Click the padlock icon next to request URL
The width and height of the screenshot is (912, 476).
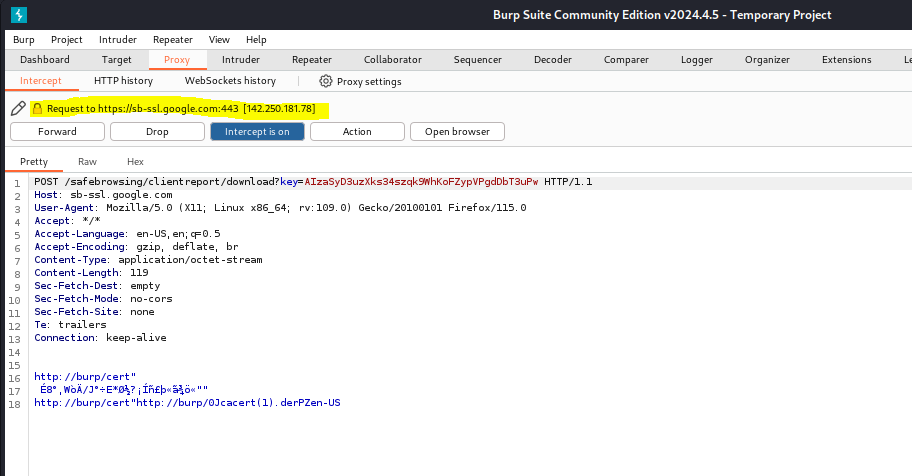[x=37, y=108]
